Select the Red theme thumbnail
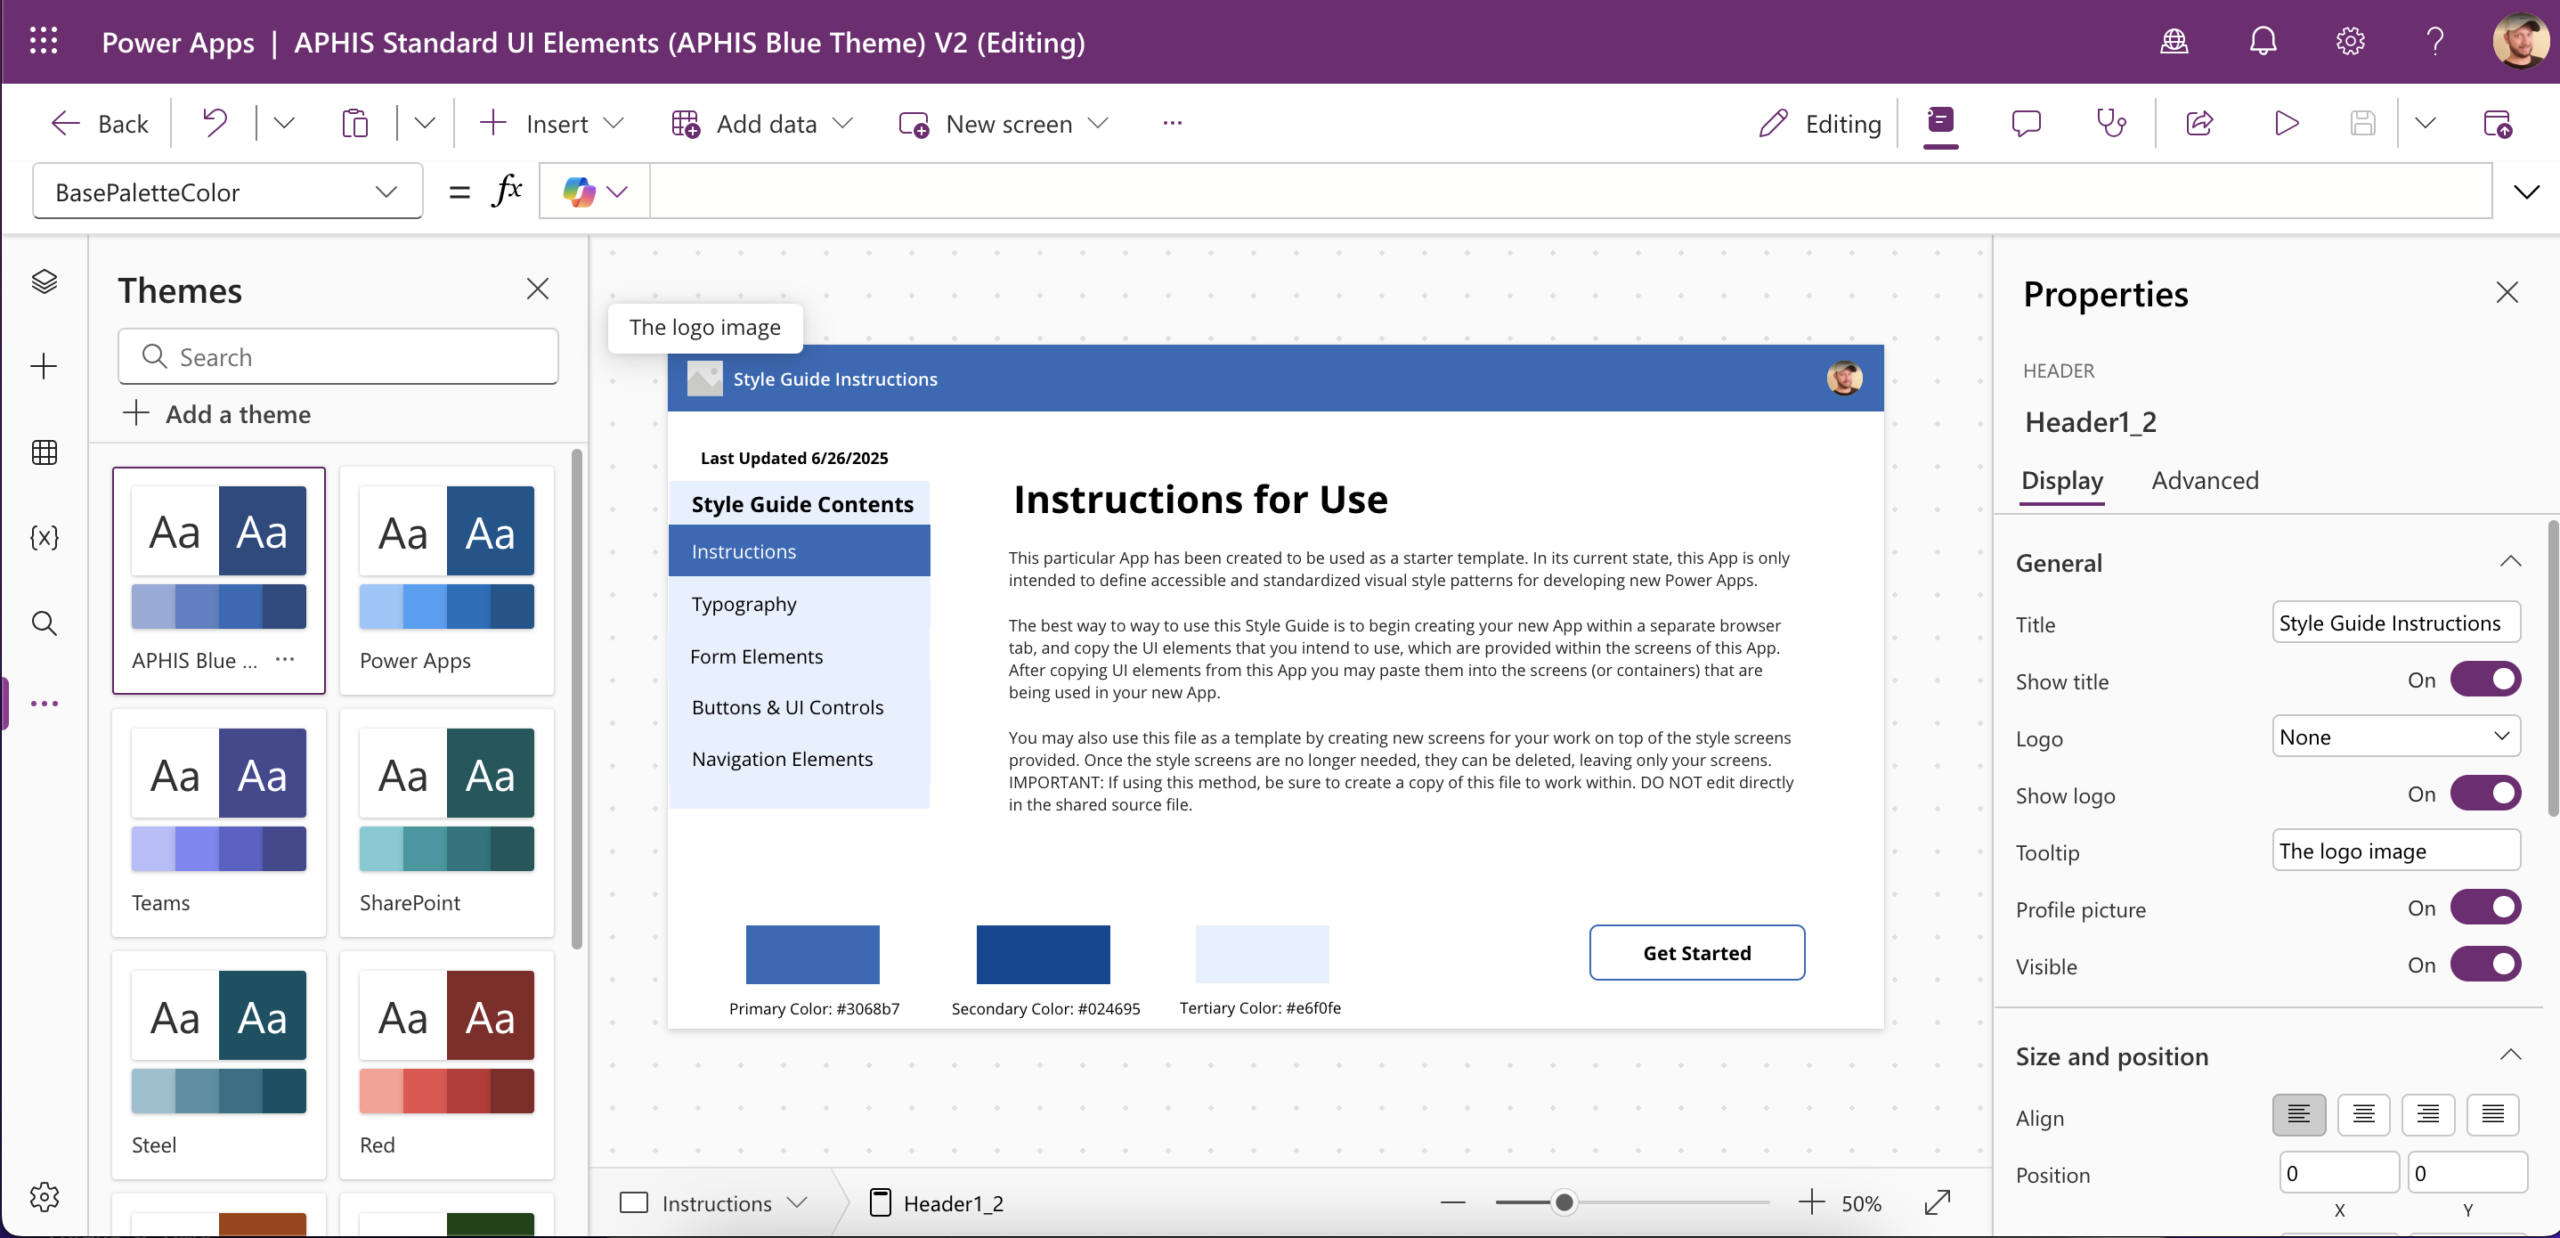2560x1238 pixels. click(447, 1062)
